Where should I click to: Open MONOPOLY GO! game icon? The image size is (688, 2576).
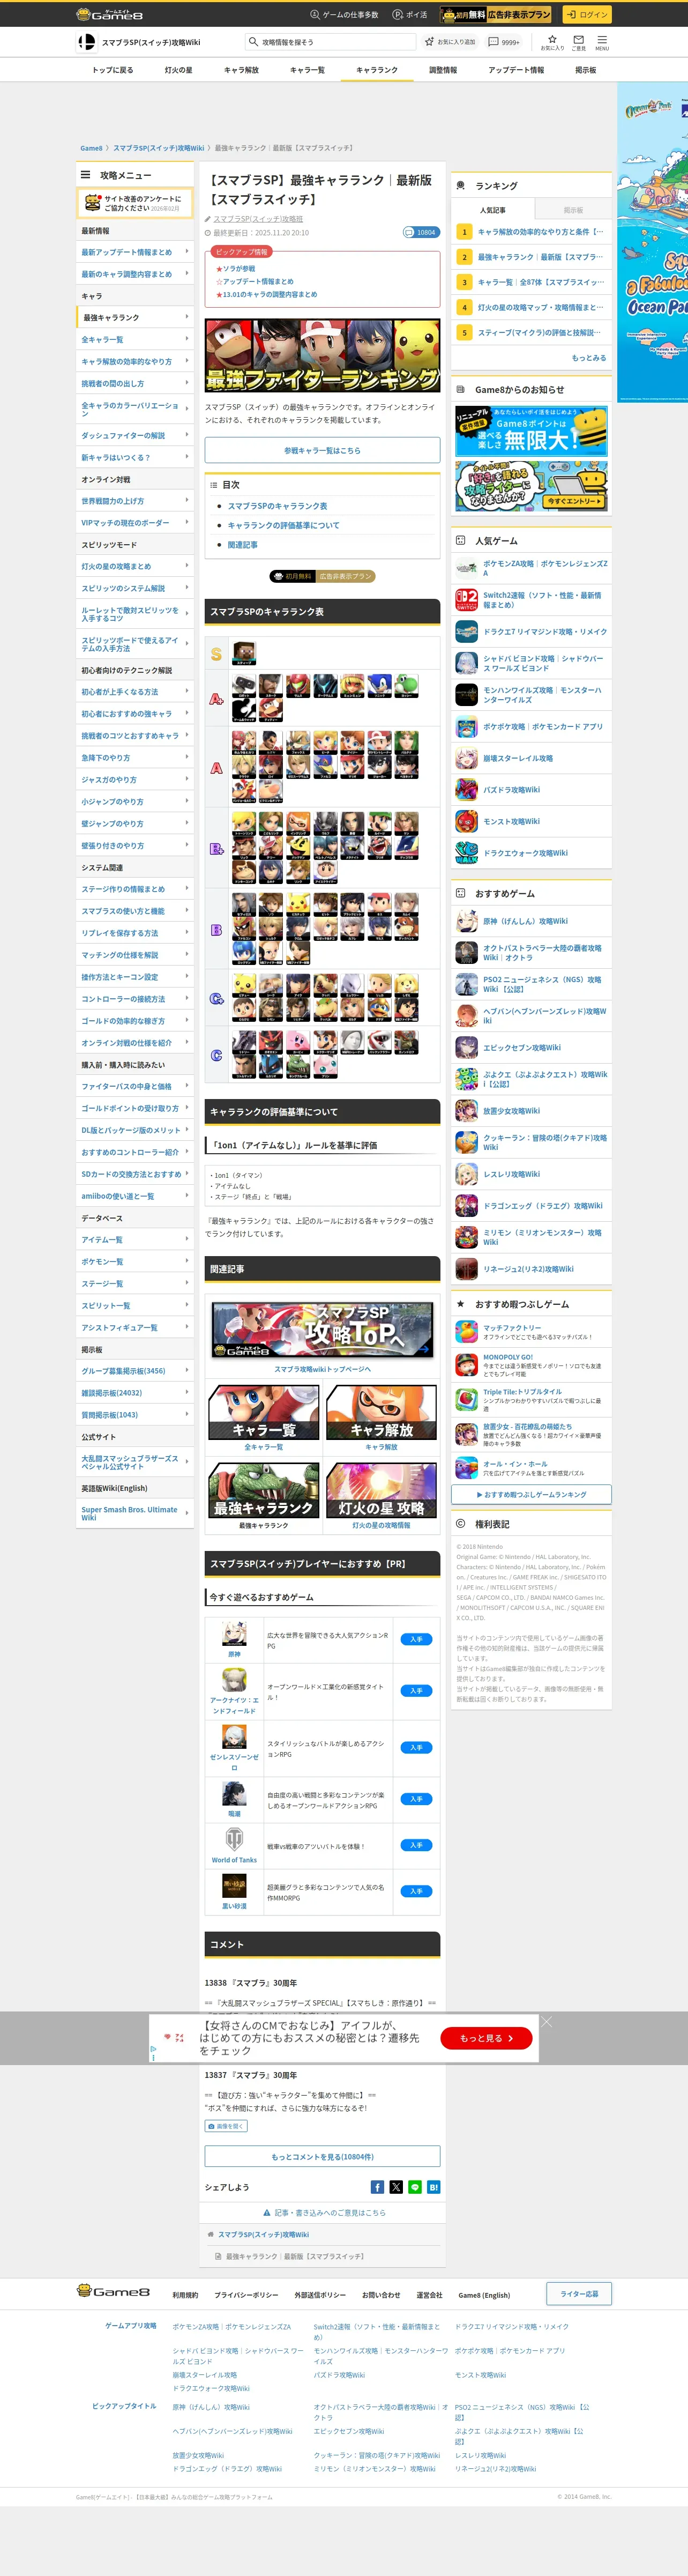click(x=466, y=1365)
